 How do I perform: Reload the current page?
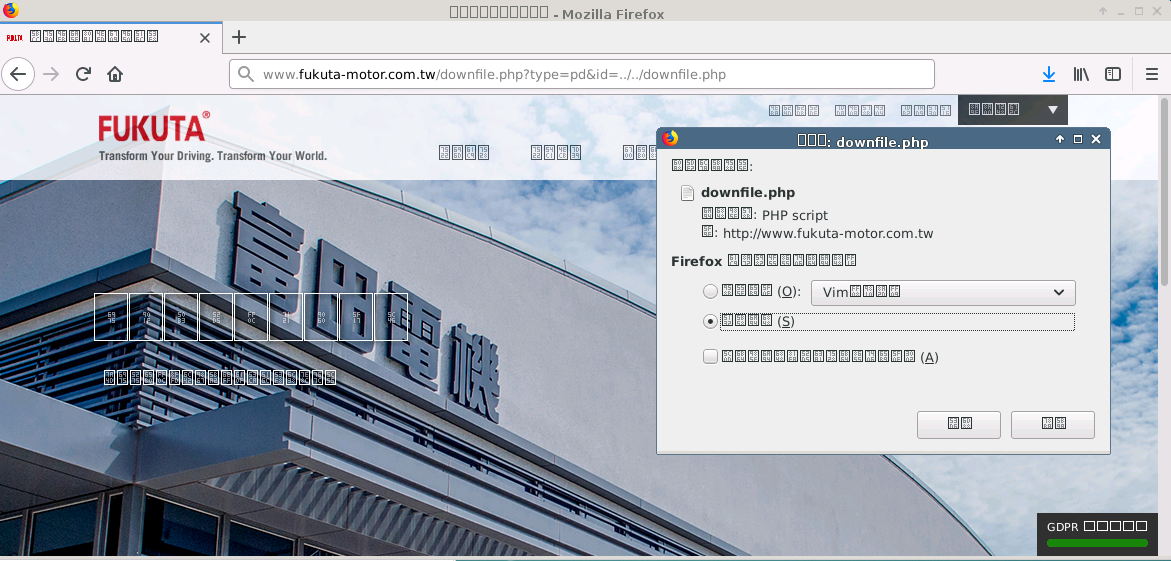(x=83, y=74)
